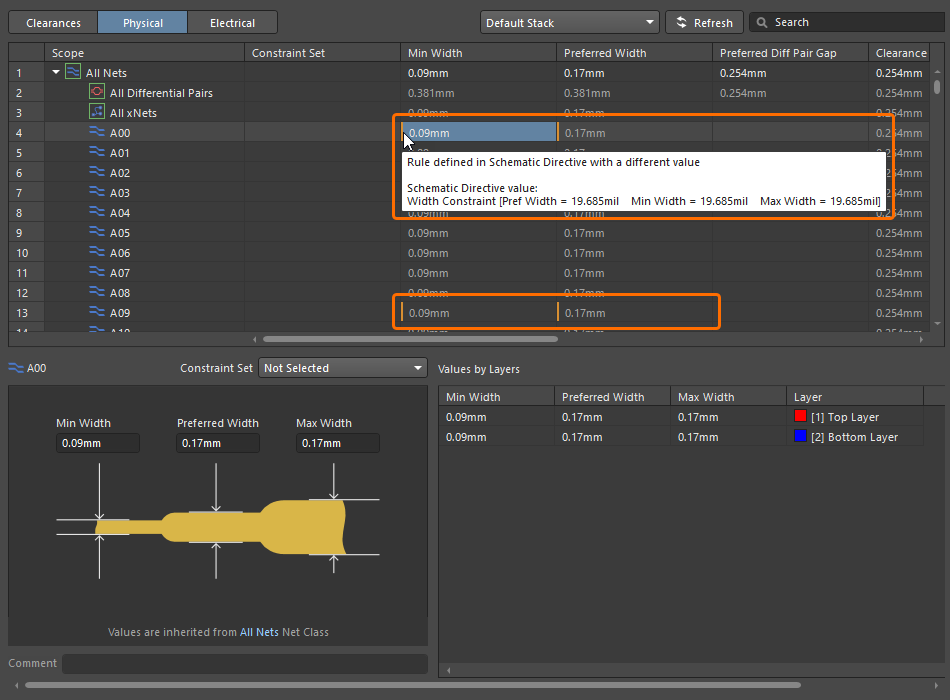This screenshot has width=950, height=700.
Task: Click the All Differential Pairs icon
Action: (x=96, y=92)
